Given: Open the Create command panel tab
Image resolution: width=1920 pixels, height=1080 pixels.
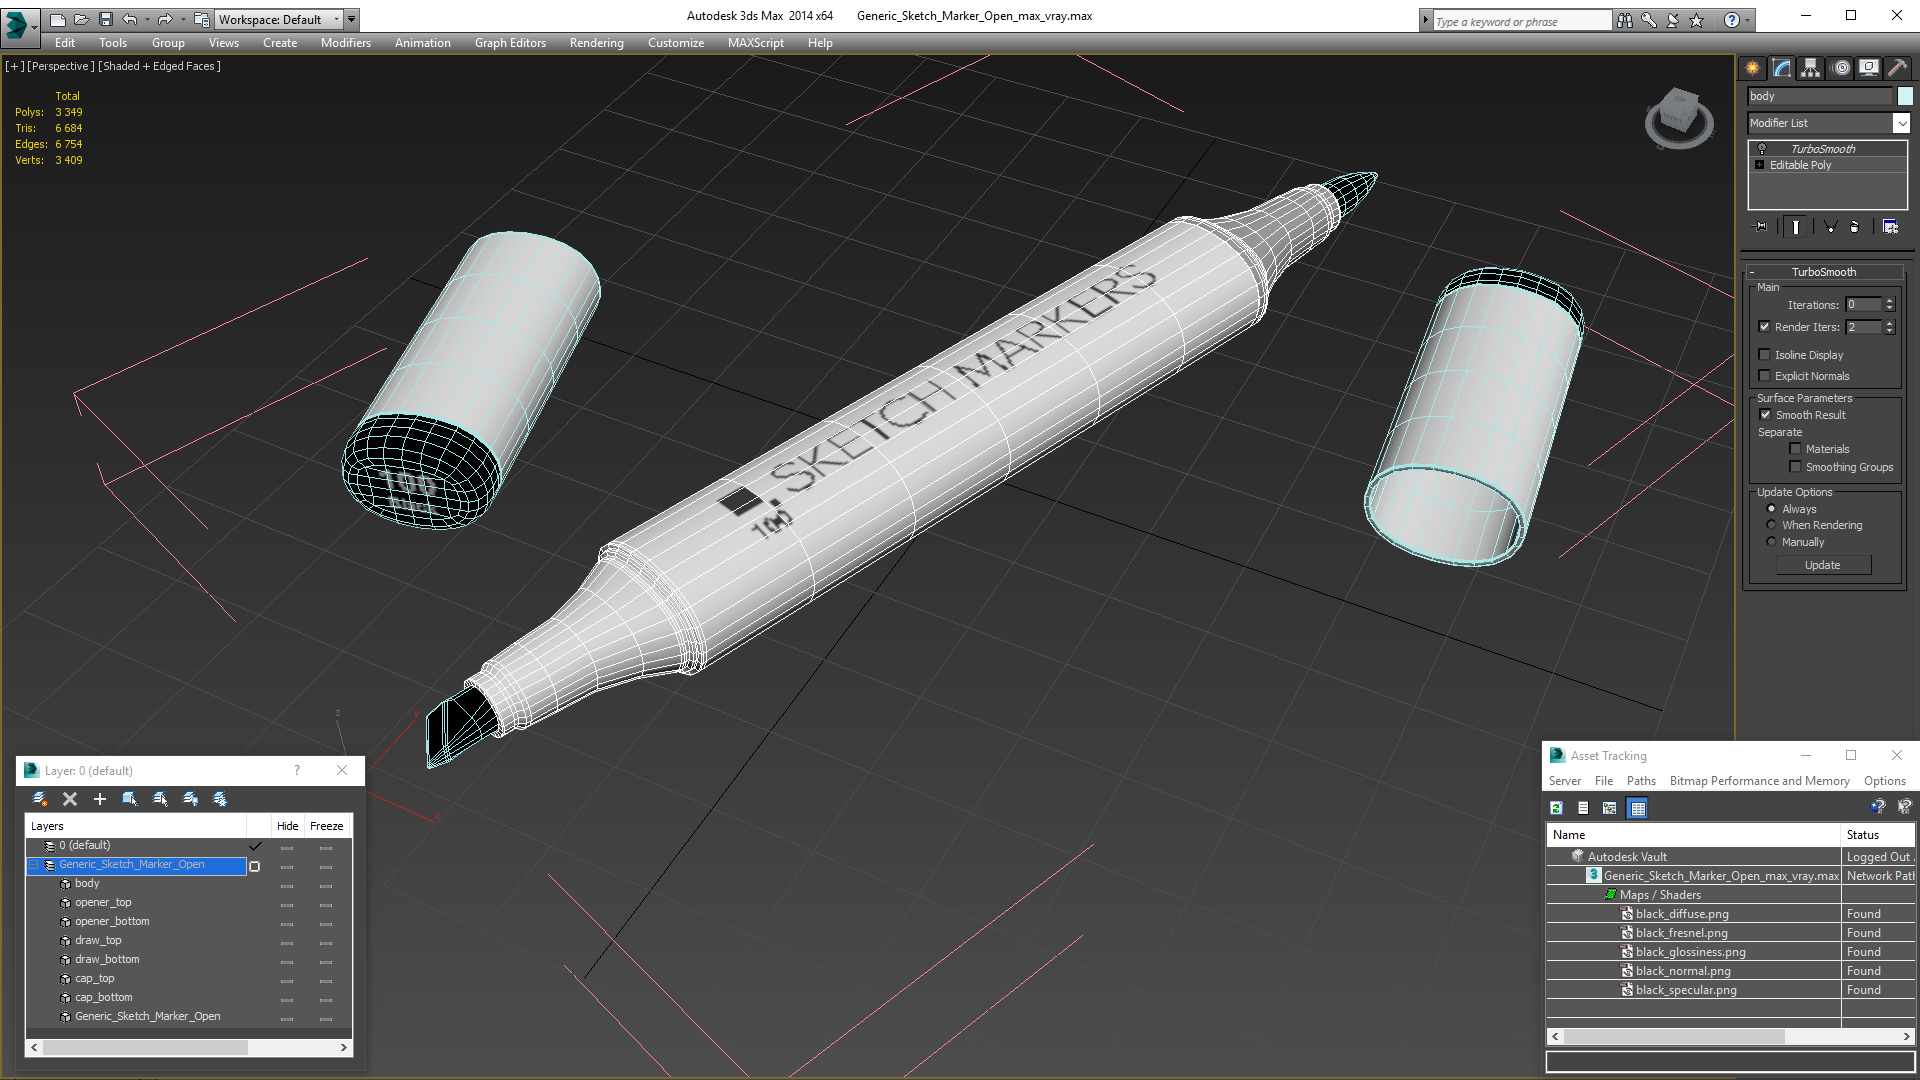Looking at the screenshot, I should click(1753, 68).
